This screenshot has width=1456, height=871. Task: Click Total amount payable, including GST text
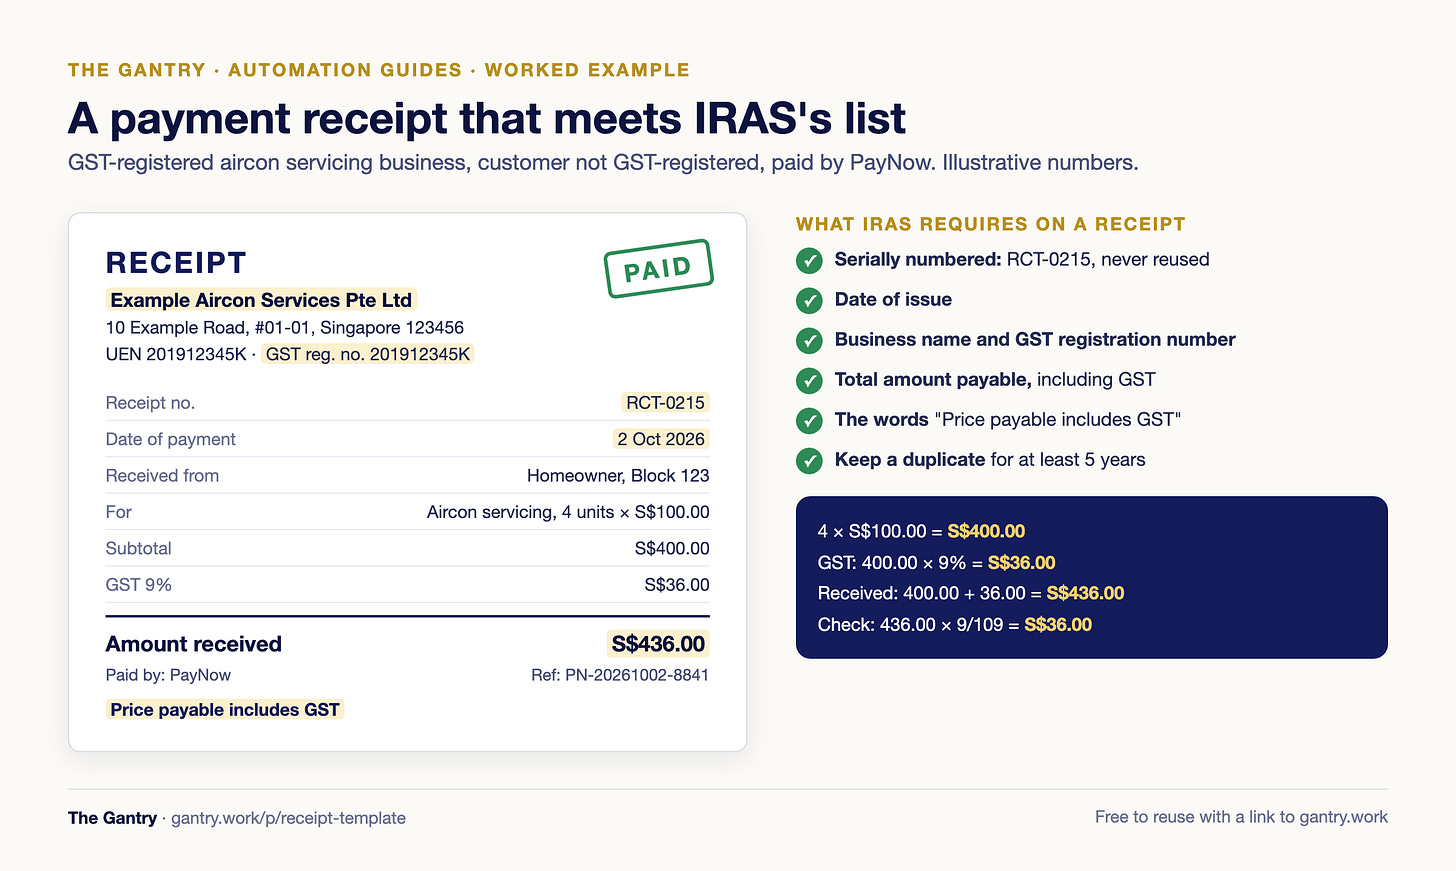[995, 380]
